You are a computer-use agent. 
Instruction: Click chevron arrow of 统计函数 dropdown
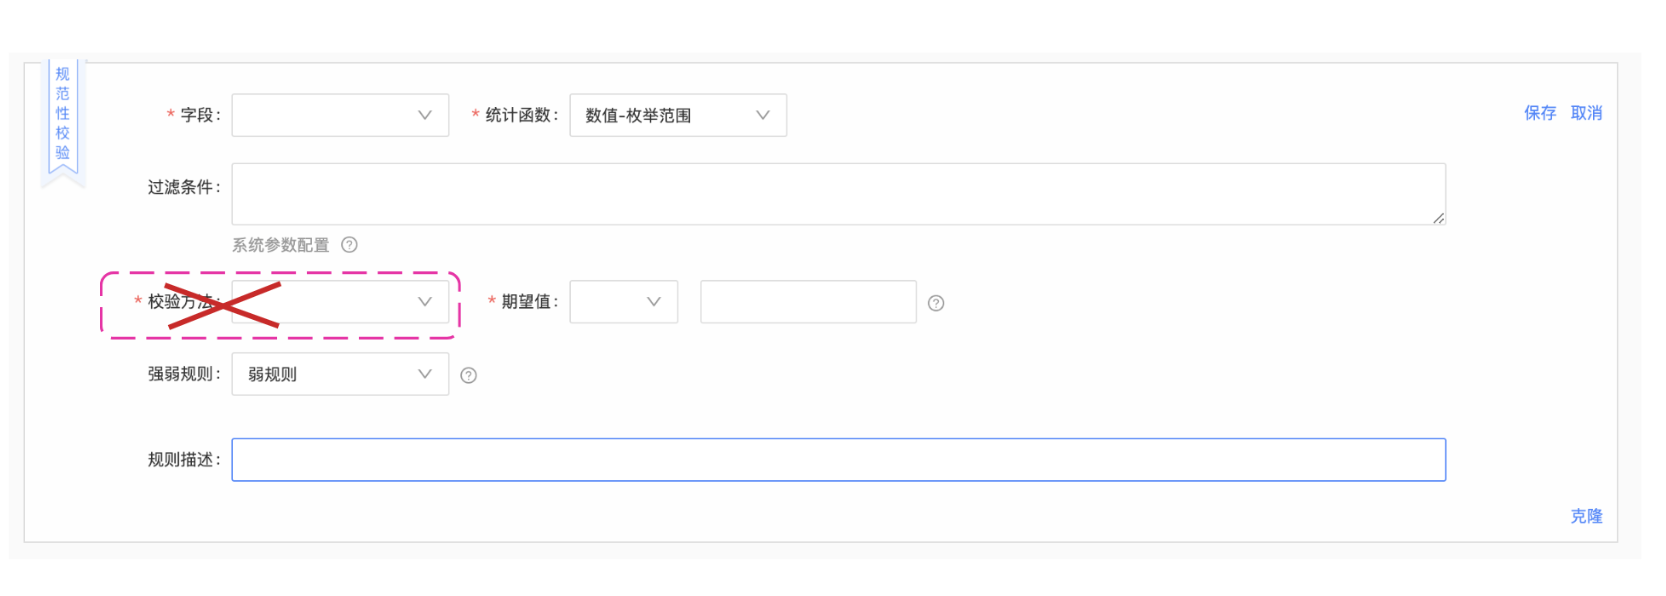pos(763,115)
